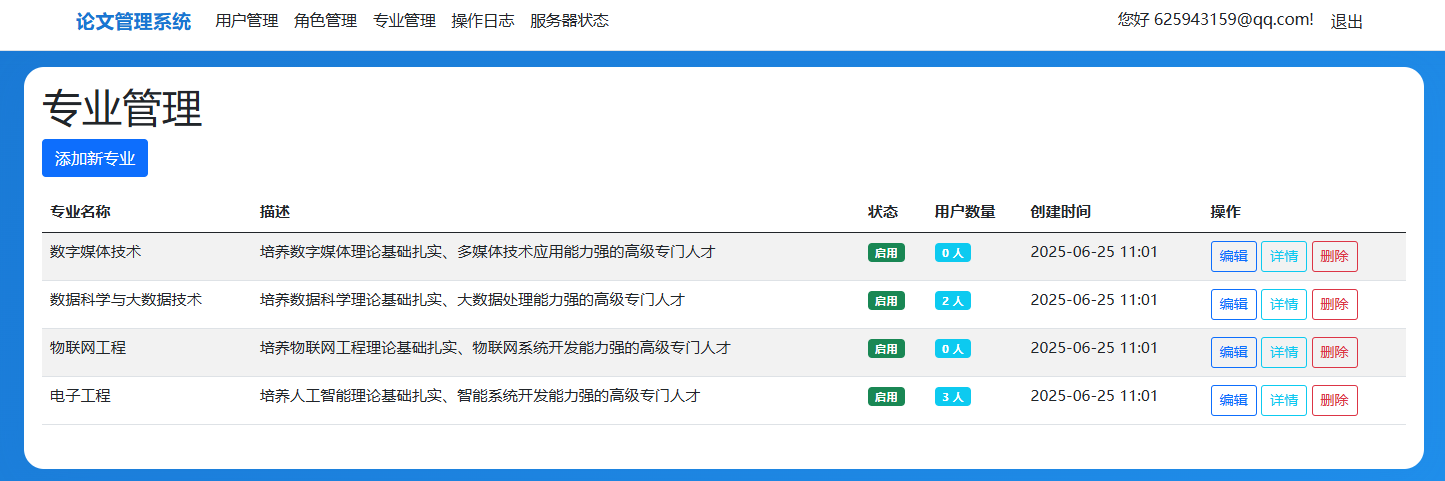Click creation time of 数字媒体技术 row
Image resolution: width=1445 pixels, height=481 pixels.
pyautogui.click(x=1094, y=252)
